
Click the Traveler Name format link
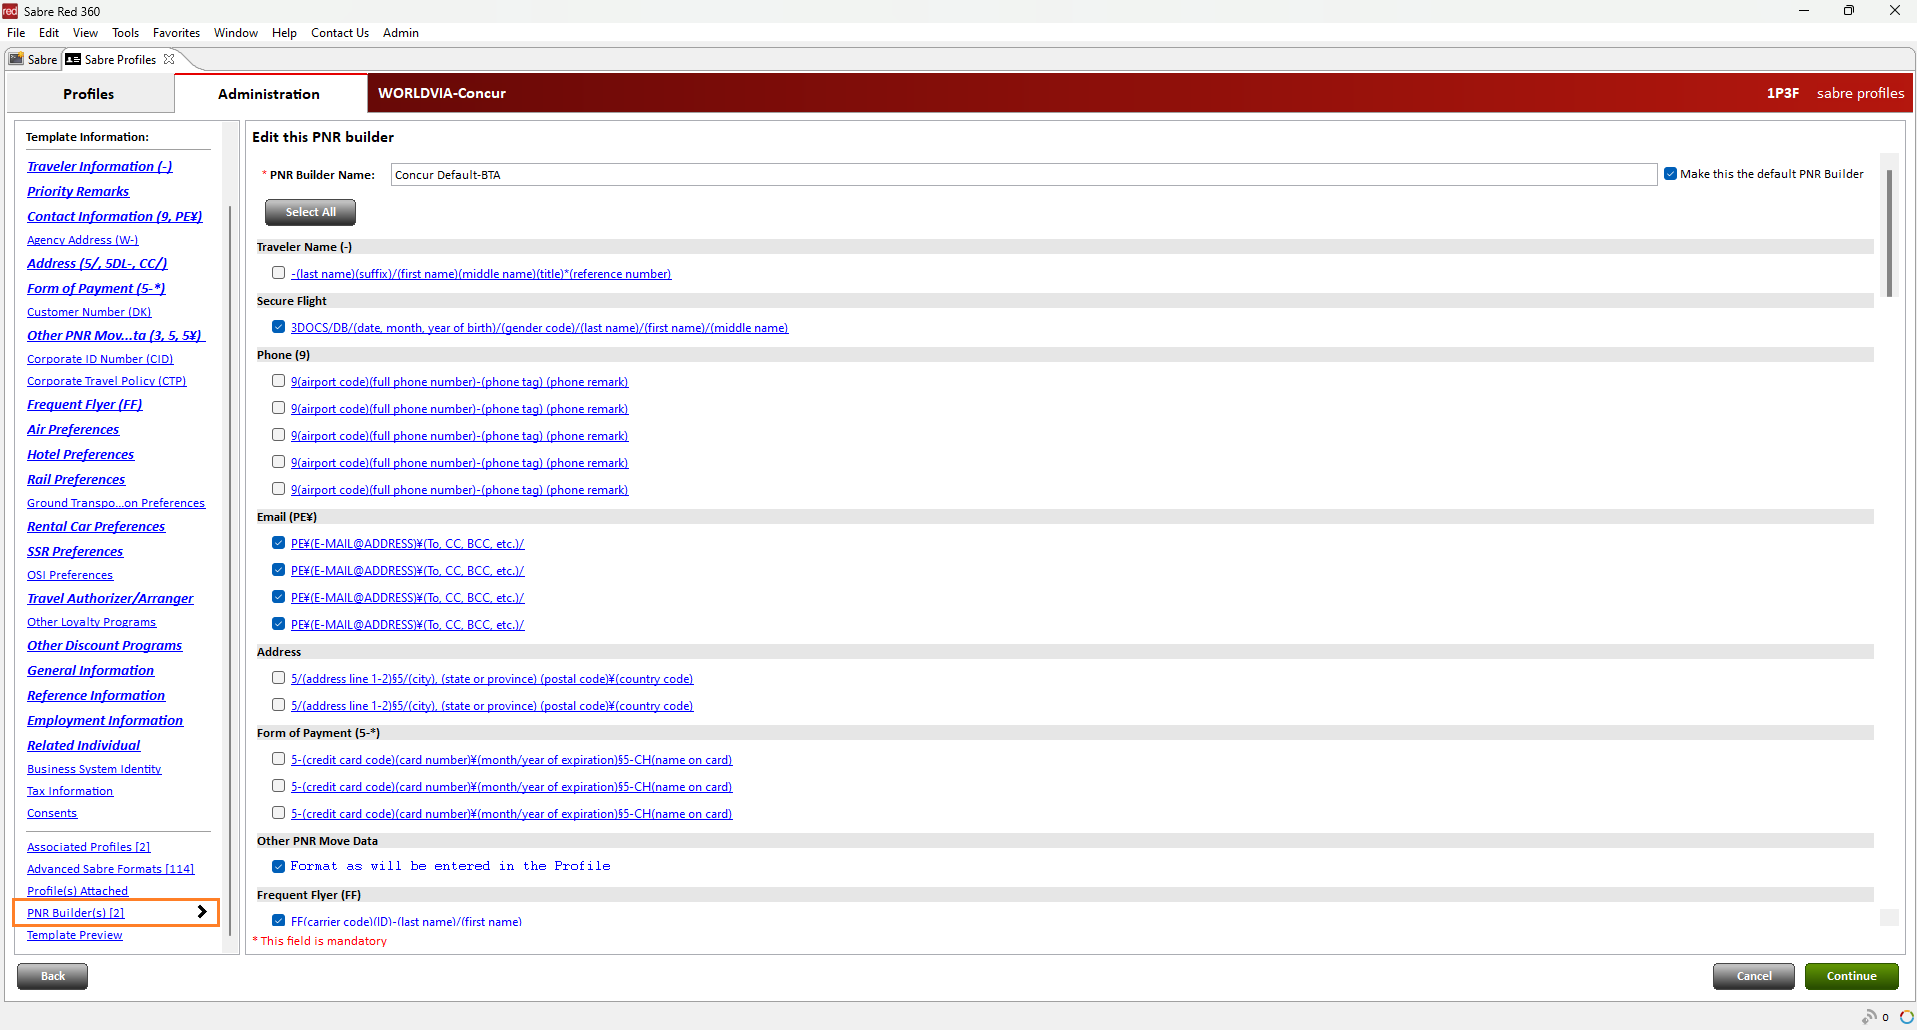click(481, 274)
